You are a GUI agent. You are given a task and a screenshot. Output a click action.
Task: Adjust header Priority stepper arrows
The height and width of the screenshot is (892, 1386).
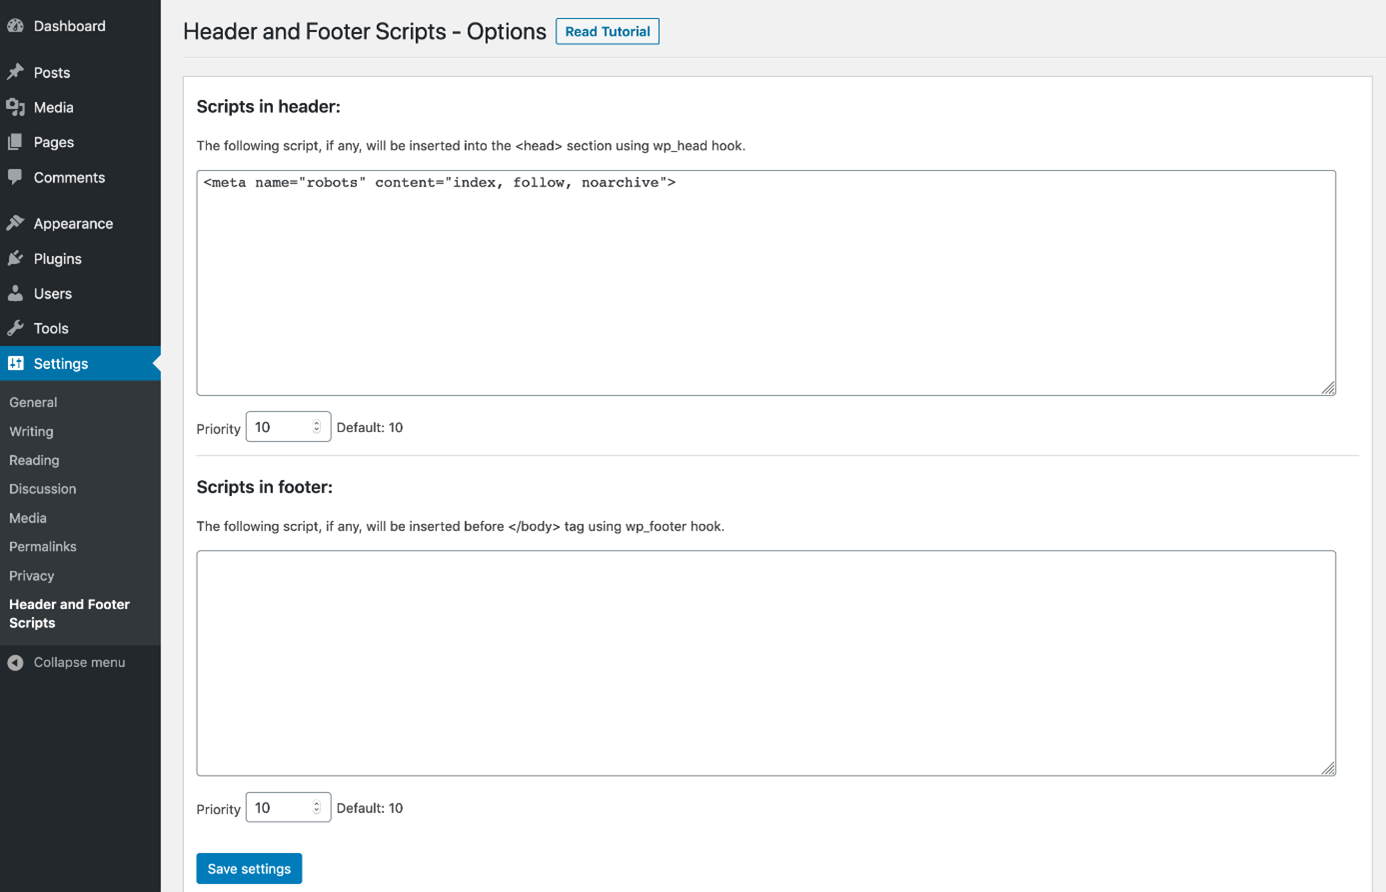tap(317, 427)
